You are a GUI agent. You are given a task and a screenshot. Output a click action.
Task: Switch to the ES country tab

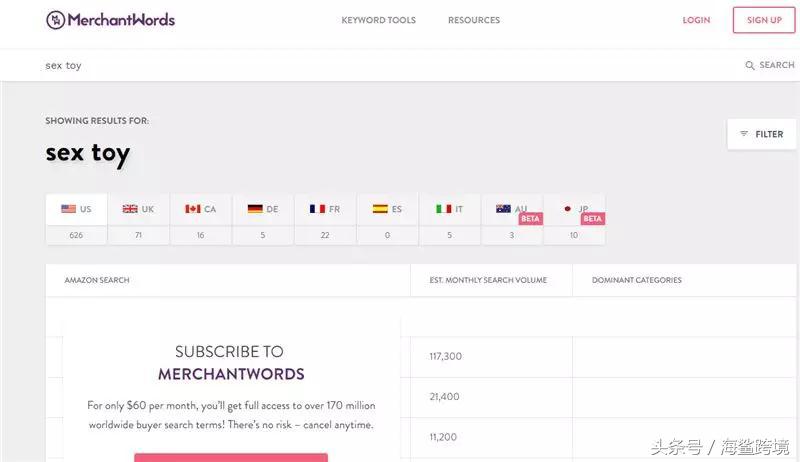pyautogui.click(x=387, y=209)
